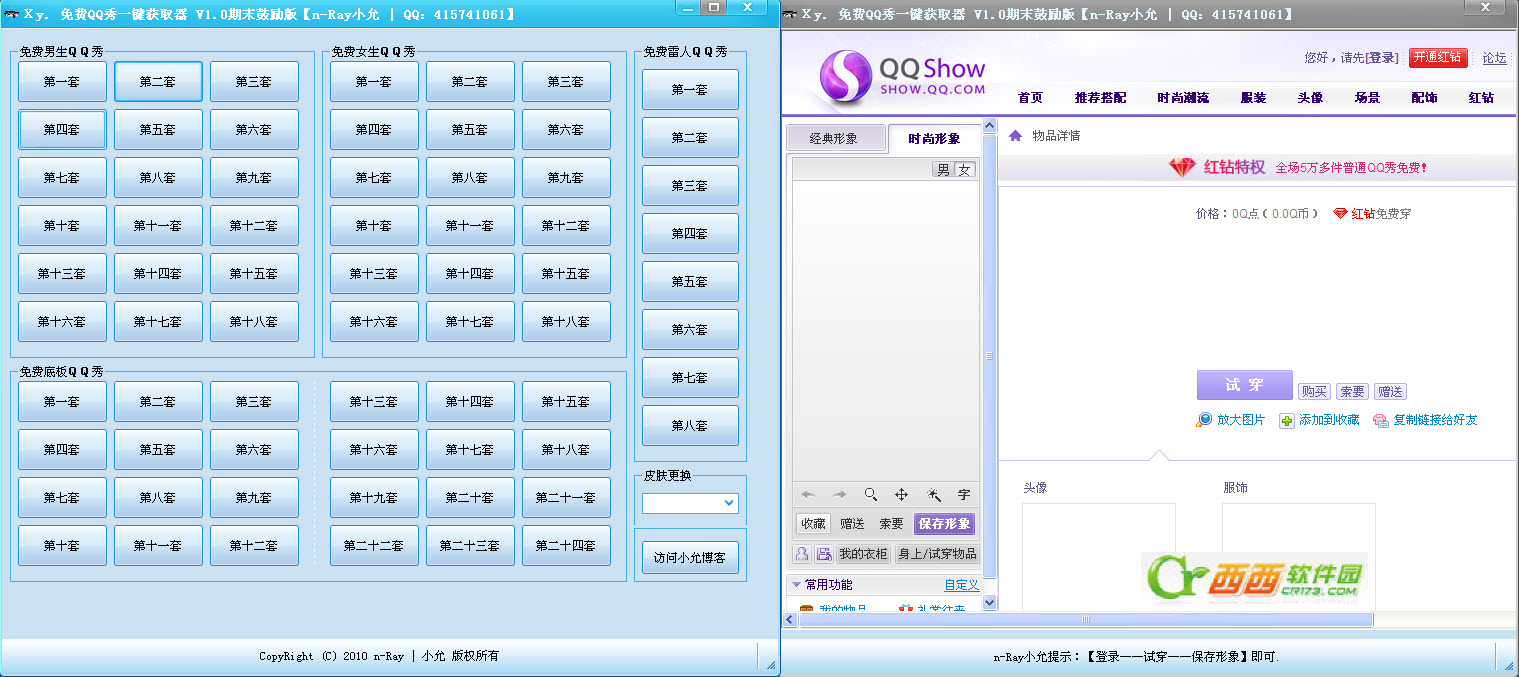Select the 字 text tool
Image resolution: width=1519 pixels, height=677 pixels.
tap(964, 494)
